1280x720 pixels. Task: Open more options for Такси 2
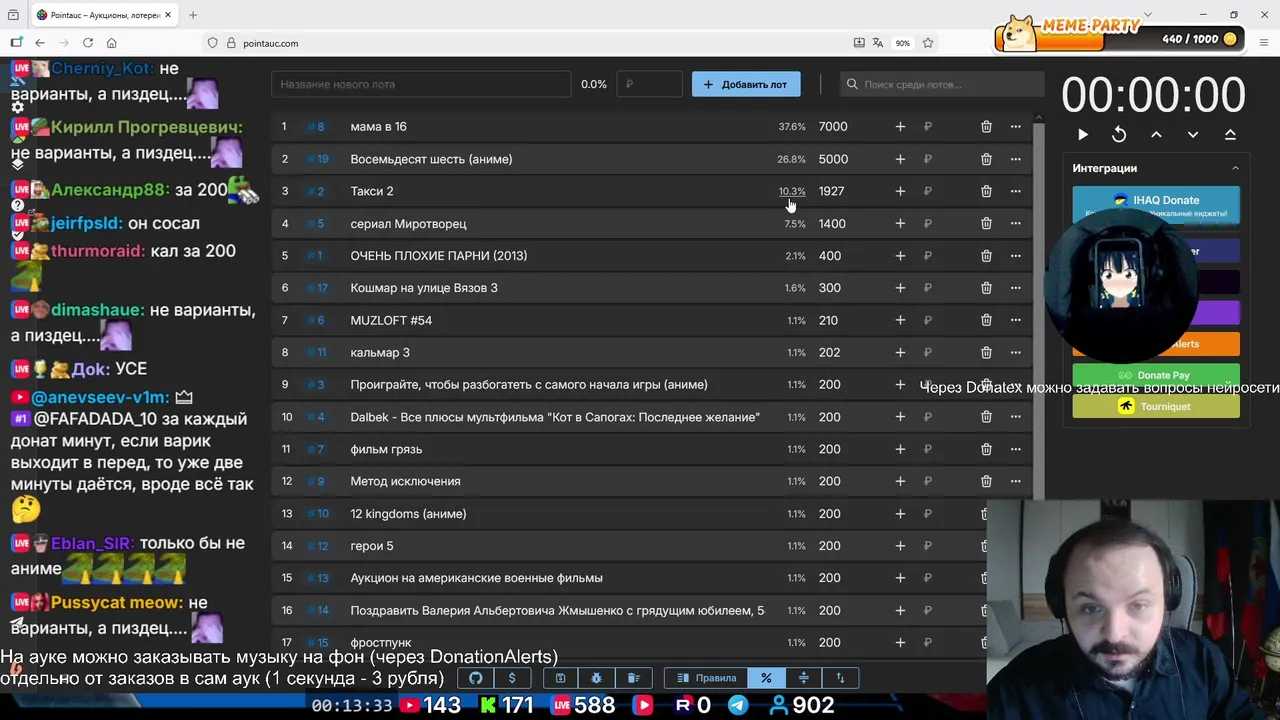coord(1015,191)
